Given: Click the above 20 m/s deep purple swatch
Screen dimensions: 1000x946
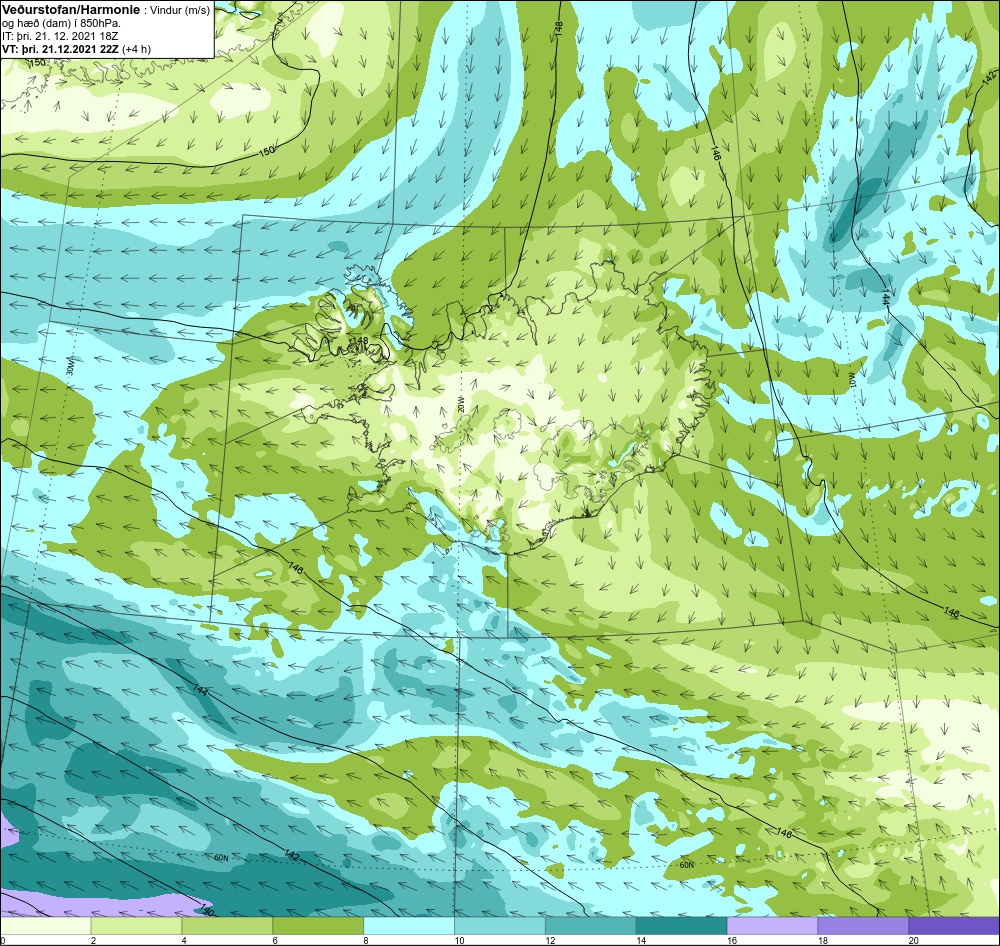Looking at the screenshot, I should [954, 925].
